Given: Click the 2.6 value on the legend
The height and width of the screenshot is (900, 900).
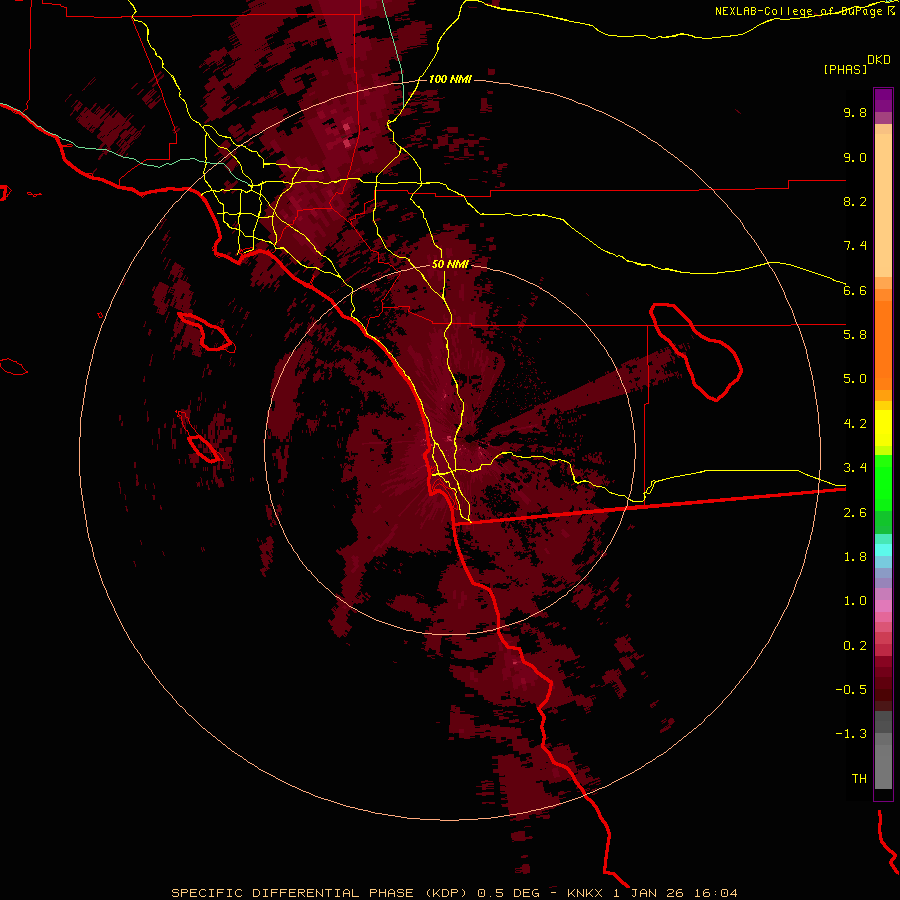Looking at the screenshot, I should [x=855, y=513].
